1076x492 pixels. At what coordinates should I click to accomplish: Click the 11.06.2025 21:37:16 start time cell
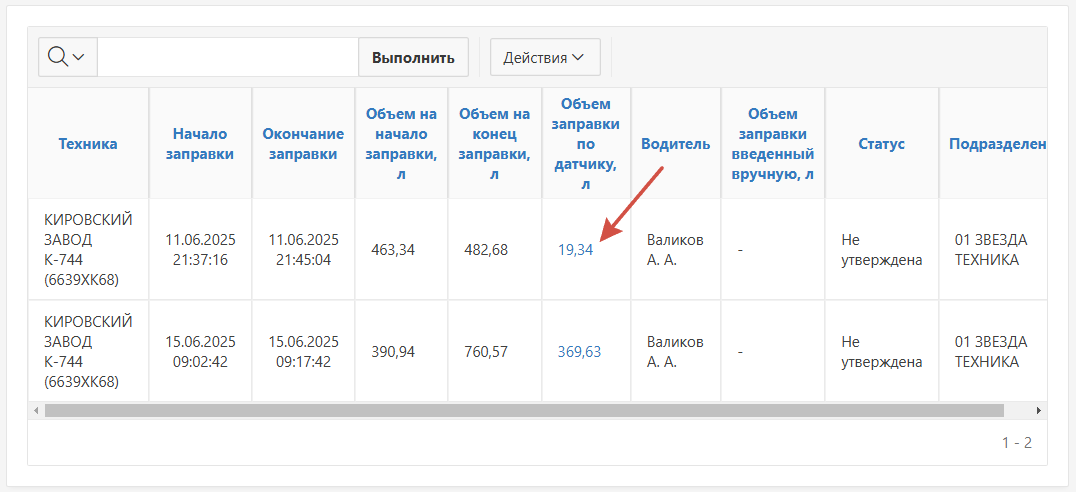pyautogui.click(x=200, y=250)
